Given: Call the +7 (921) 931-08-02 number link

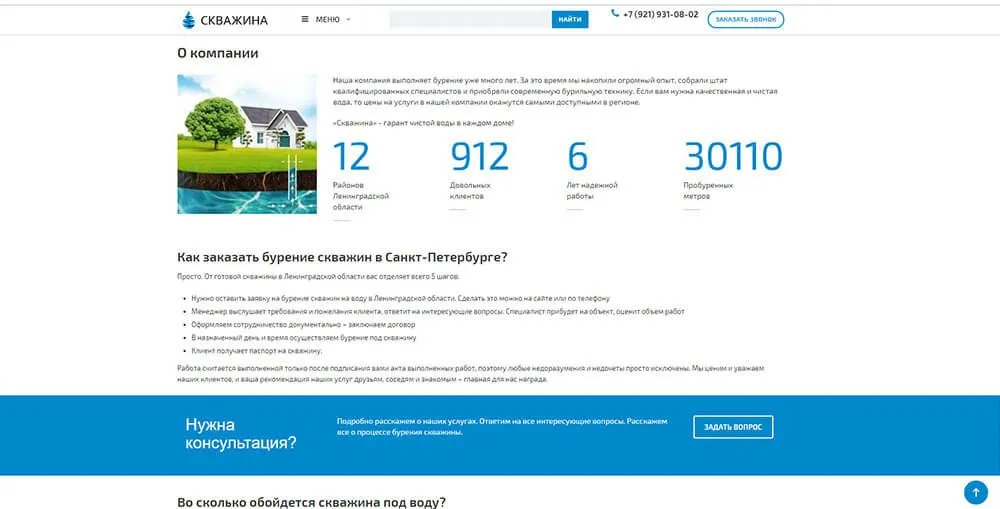Looking at the screenshot, I should [x=660, y=14].
